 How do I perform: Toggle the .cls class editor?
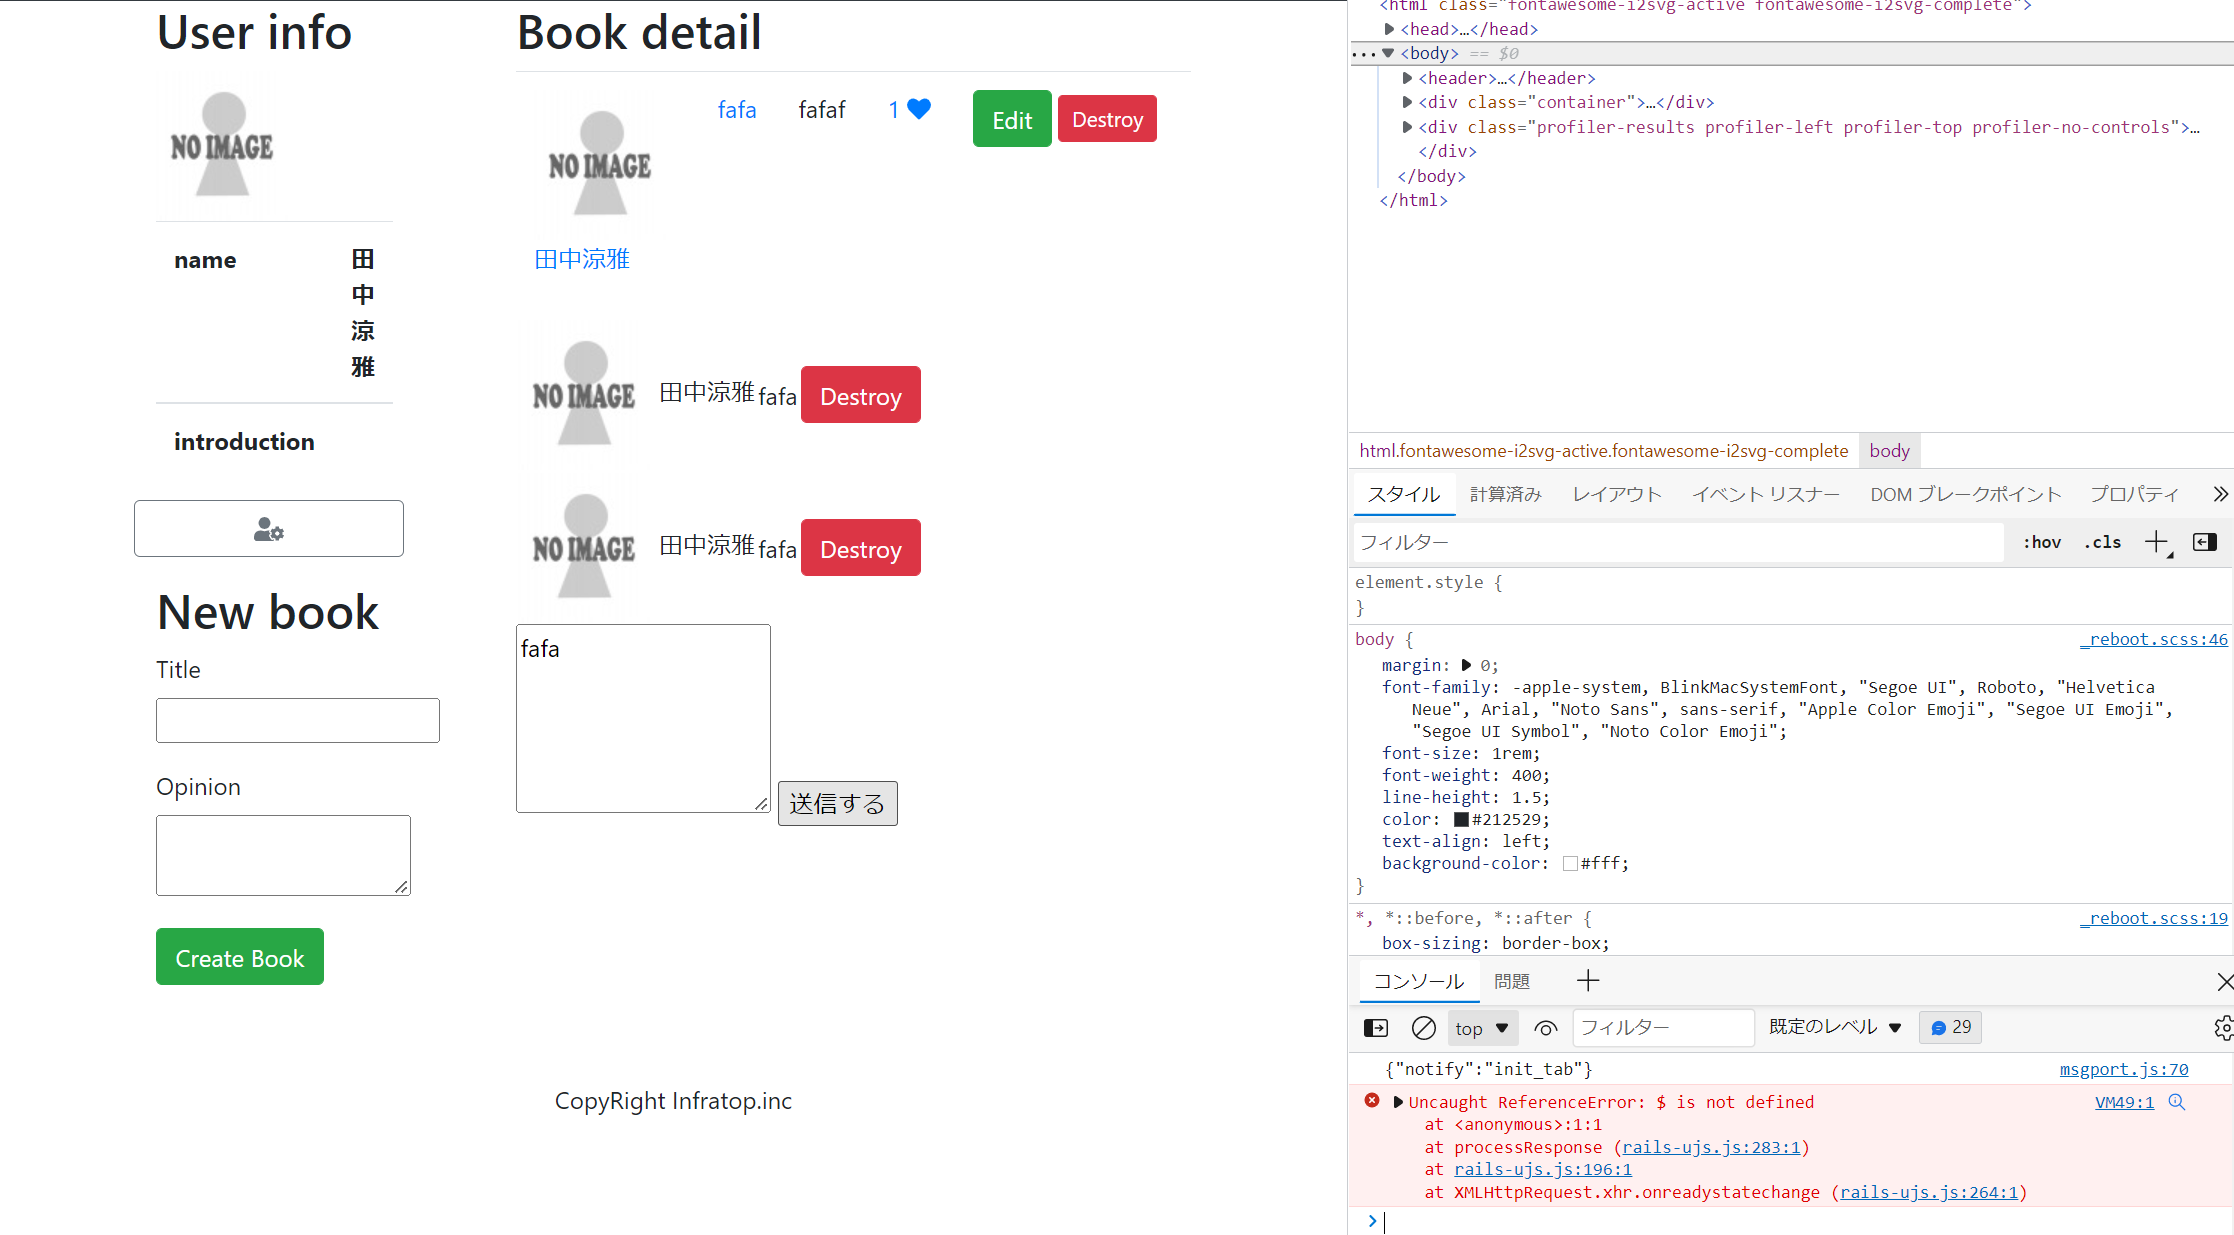point(2102,542)
